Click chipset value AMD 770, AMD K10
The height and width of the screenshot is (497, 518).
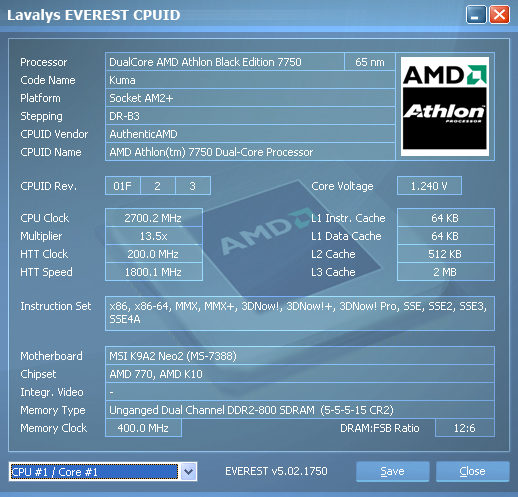click(x=300, y=374)
